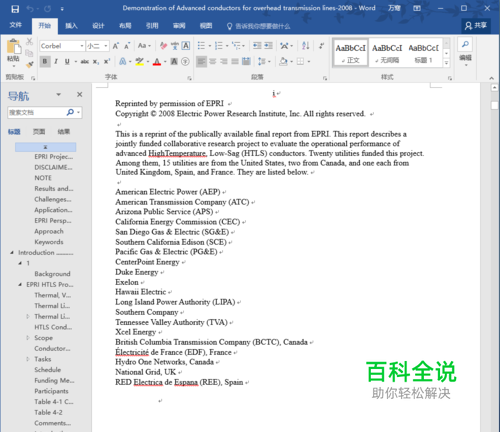Click Increase Indent icon
Screen dimensions: 500x432
click(268, 46)
